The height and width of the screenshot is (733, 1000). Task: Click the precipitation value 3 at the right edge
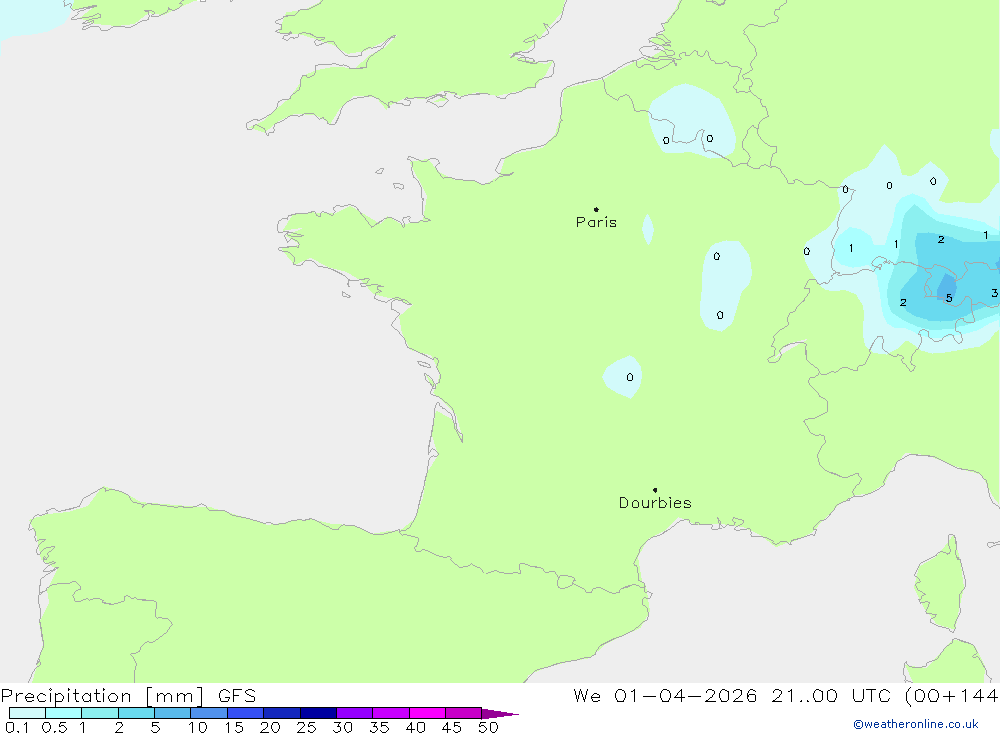coord(994,293)
